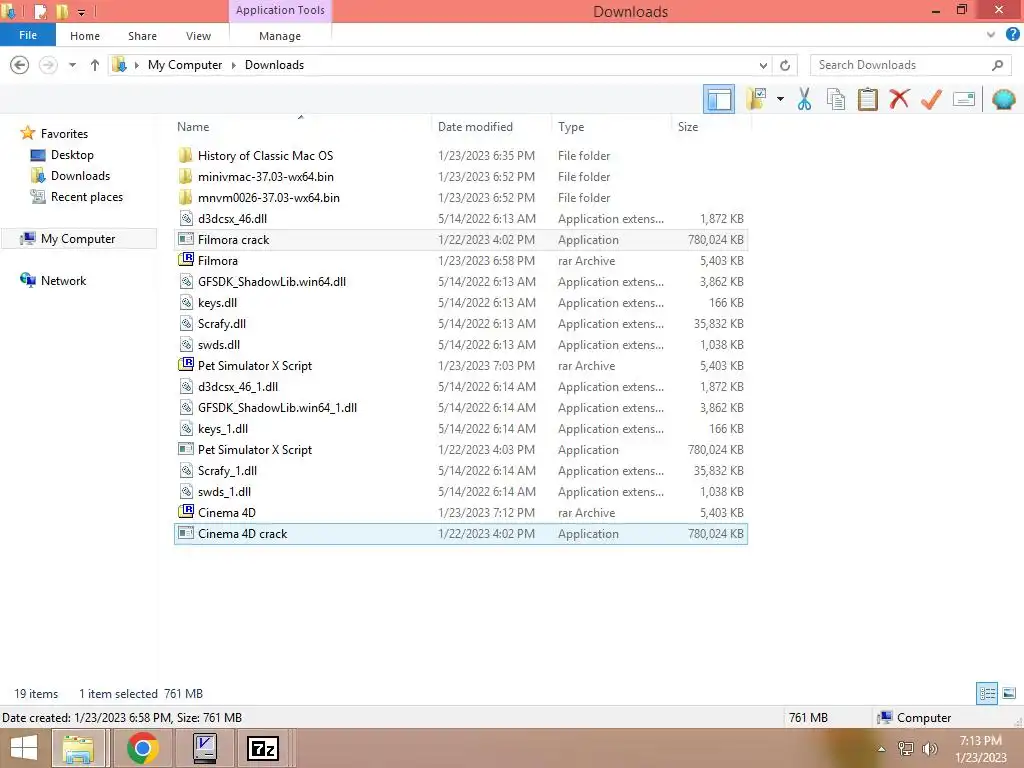Viewport: 1024px width, 768px height.
Task: Click the Application Tools contextual tab header
Action: (x=280, y=10)
